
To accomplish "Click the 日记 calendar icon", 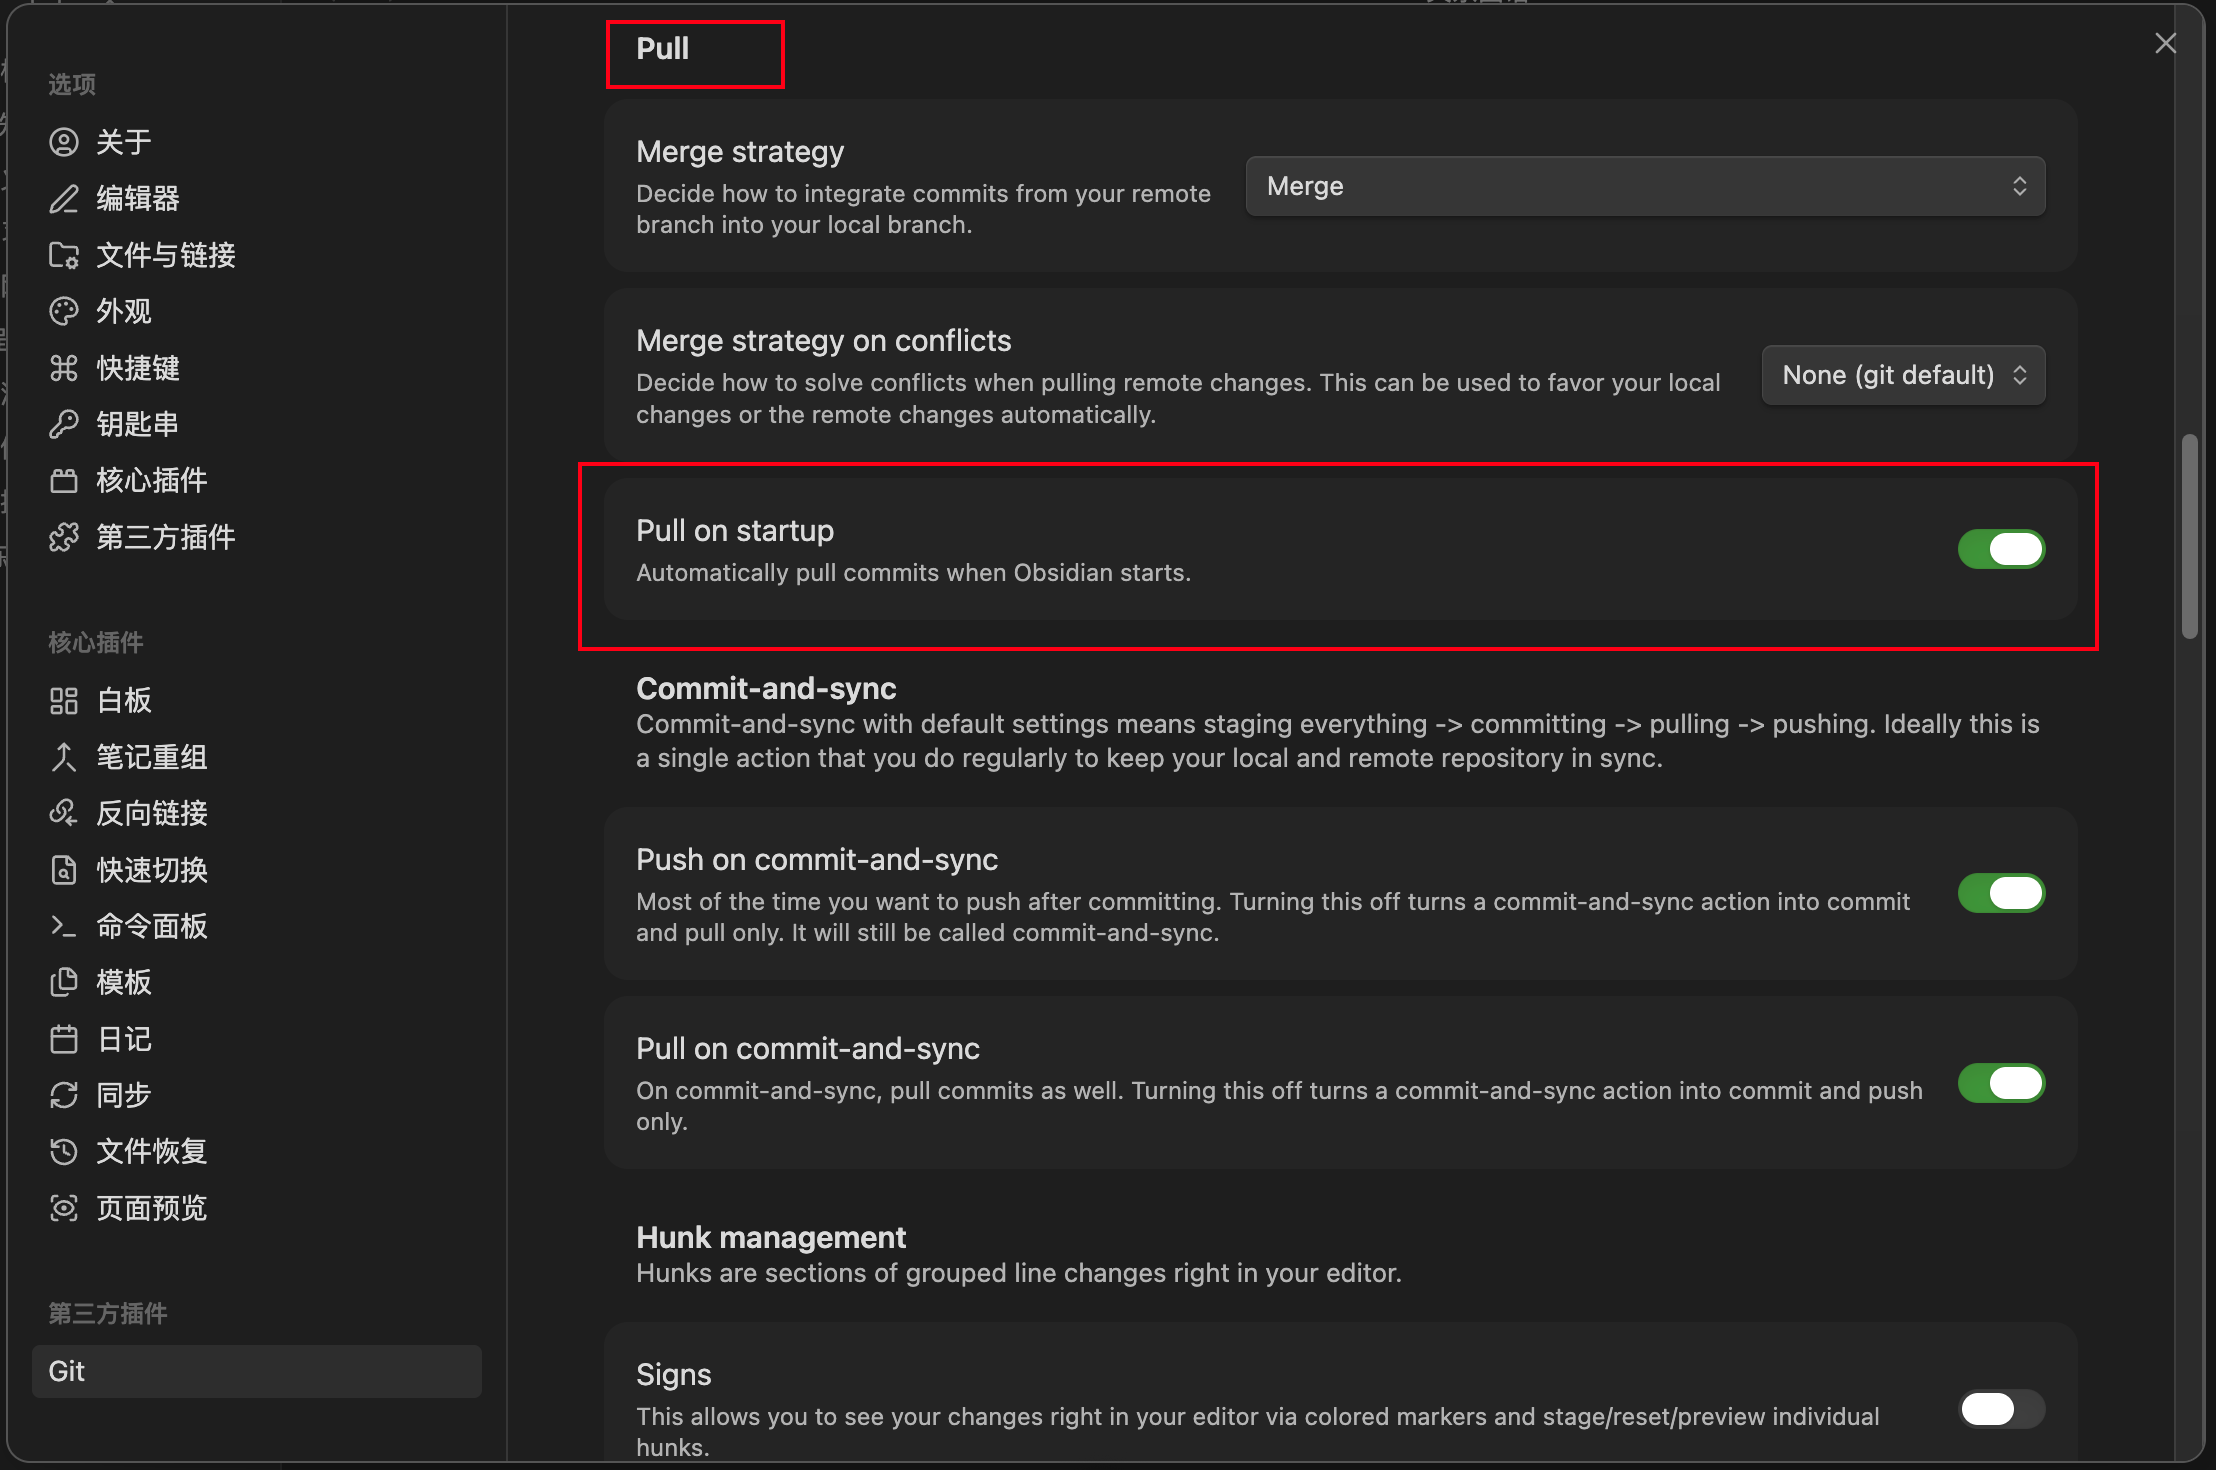I will coord(64,1039).
